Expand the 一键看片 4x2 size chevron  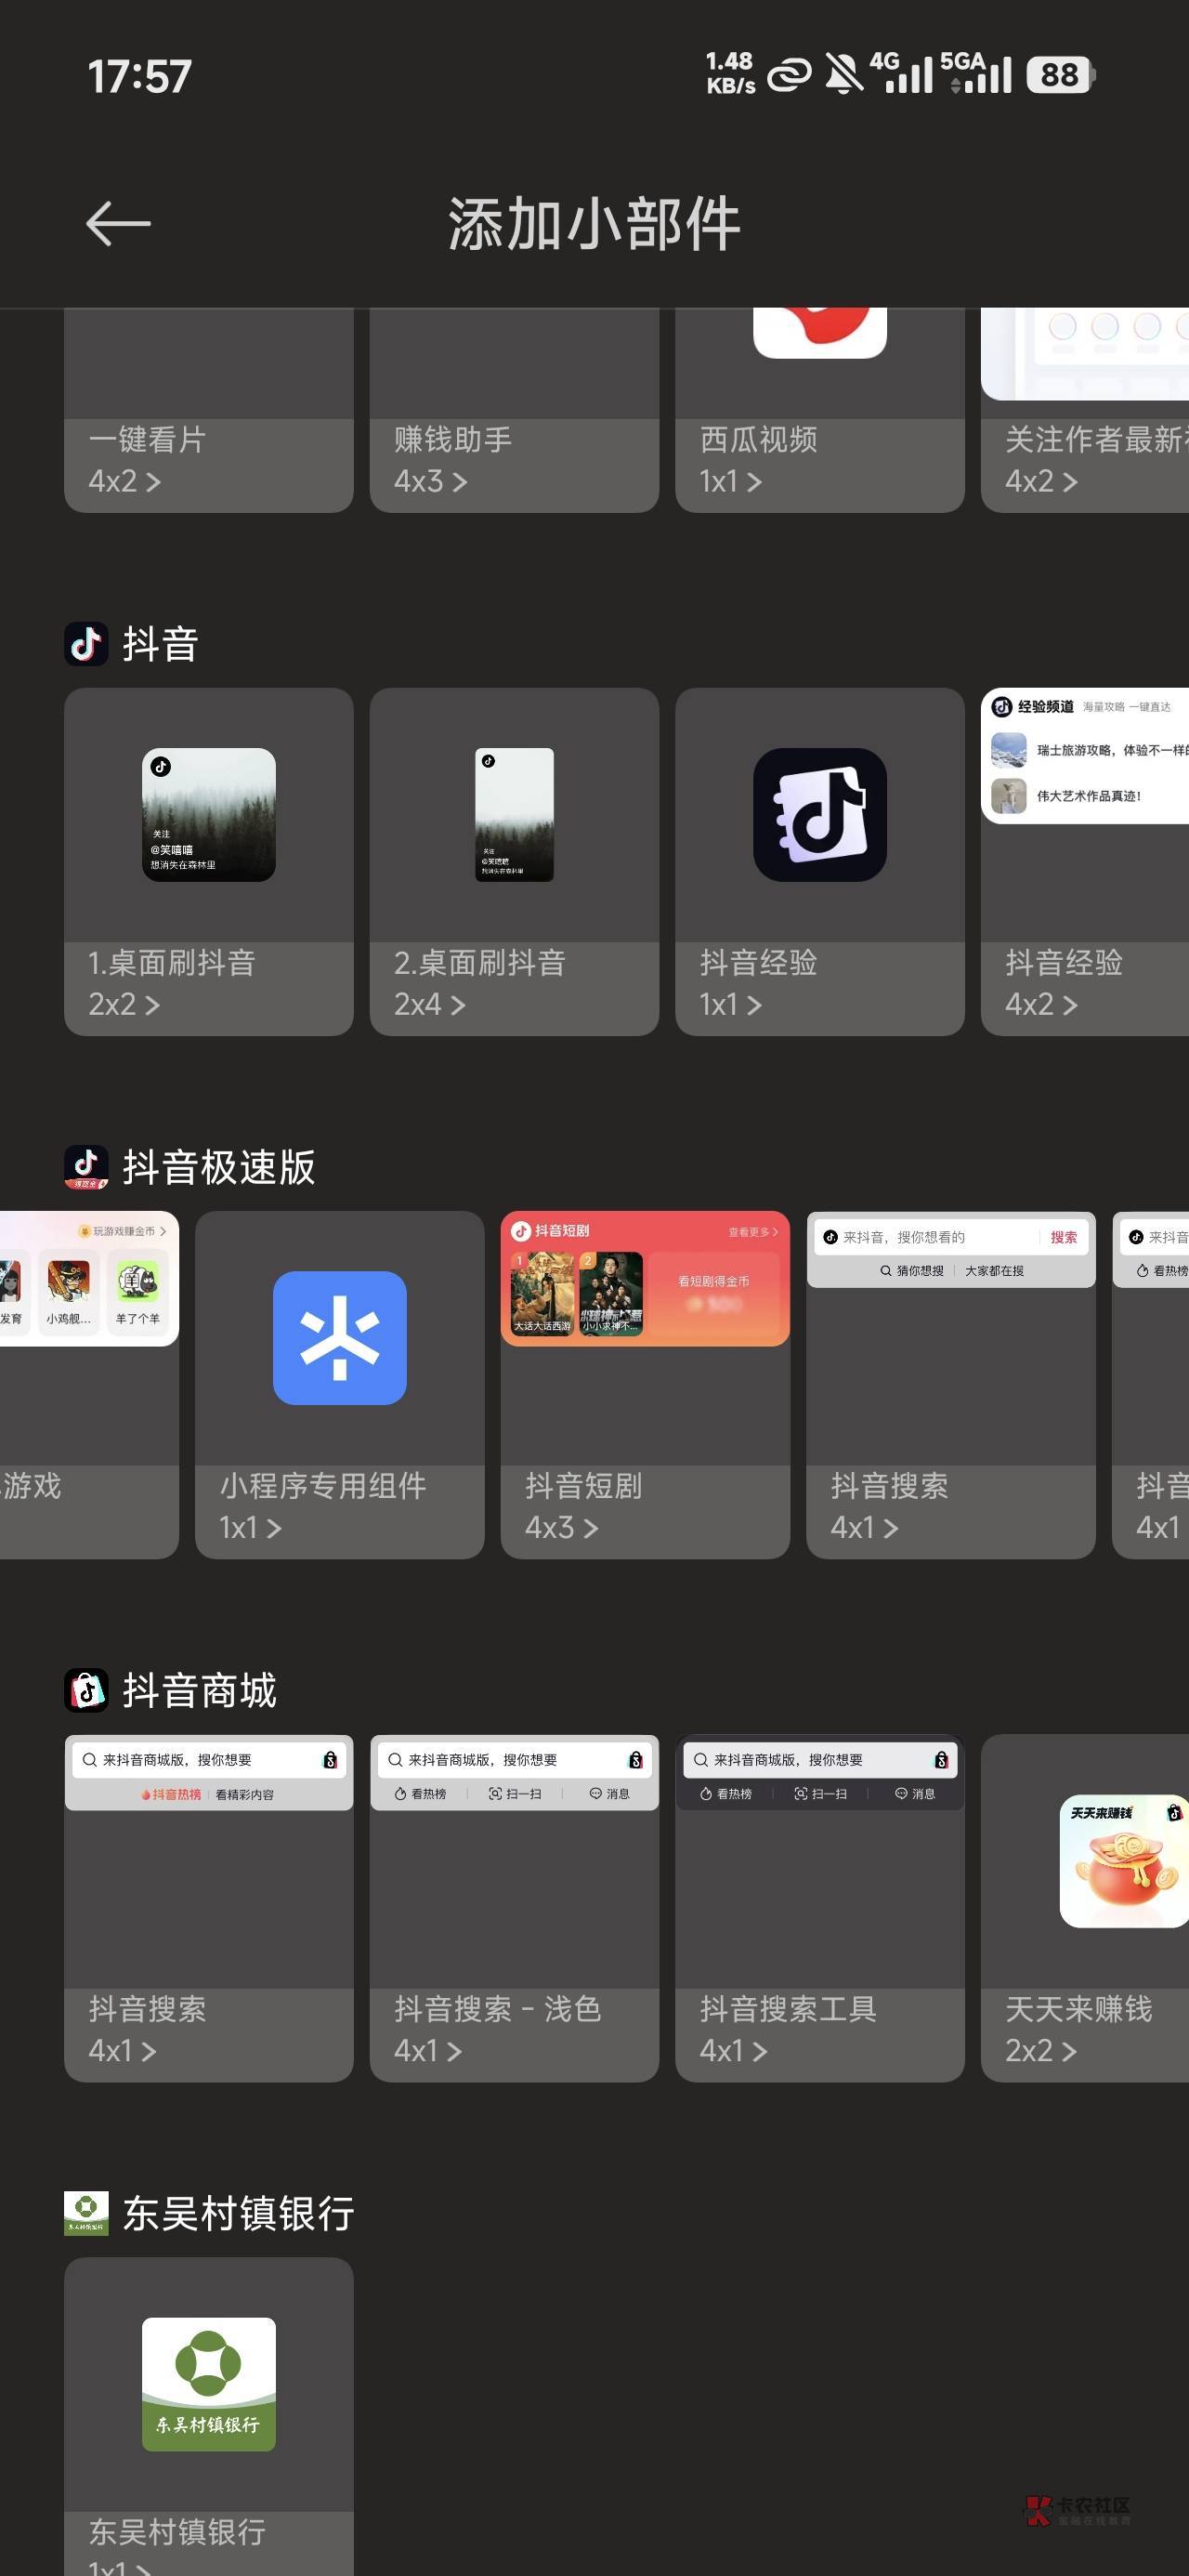[153, 482]
